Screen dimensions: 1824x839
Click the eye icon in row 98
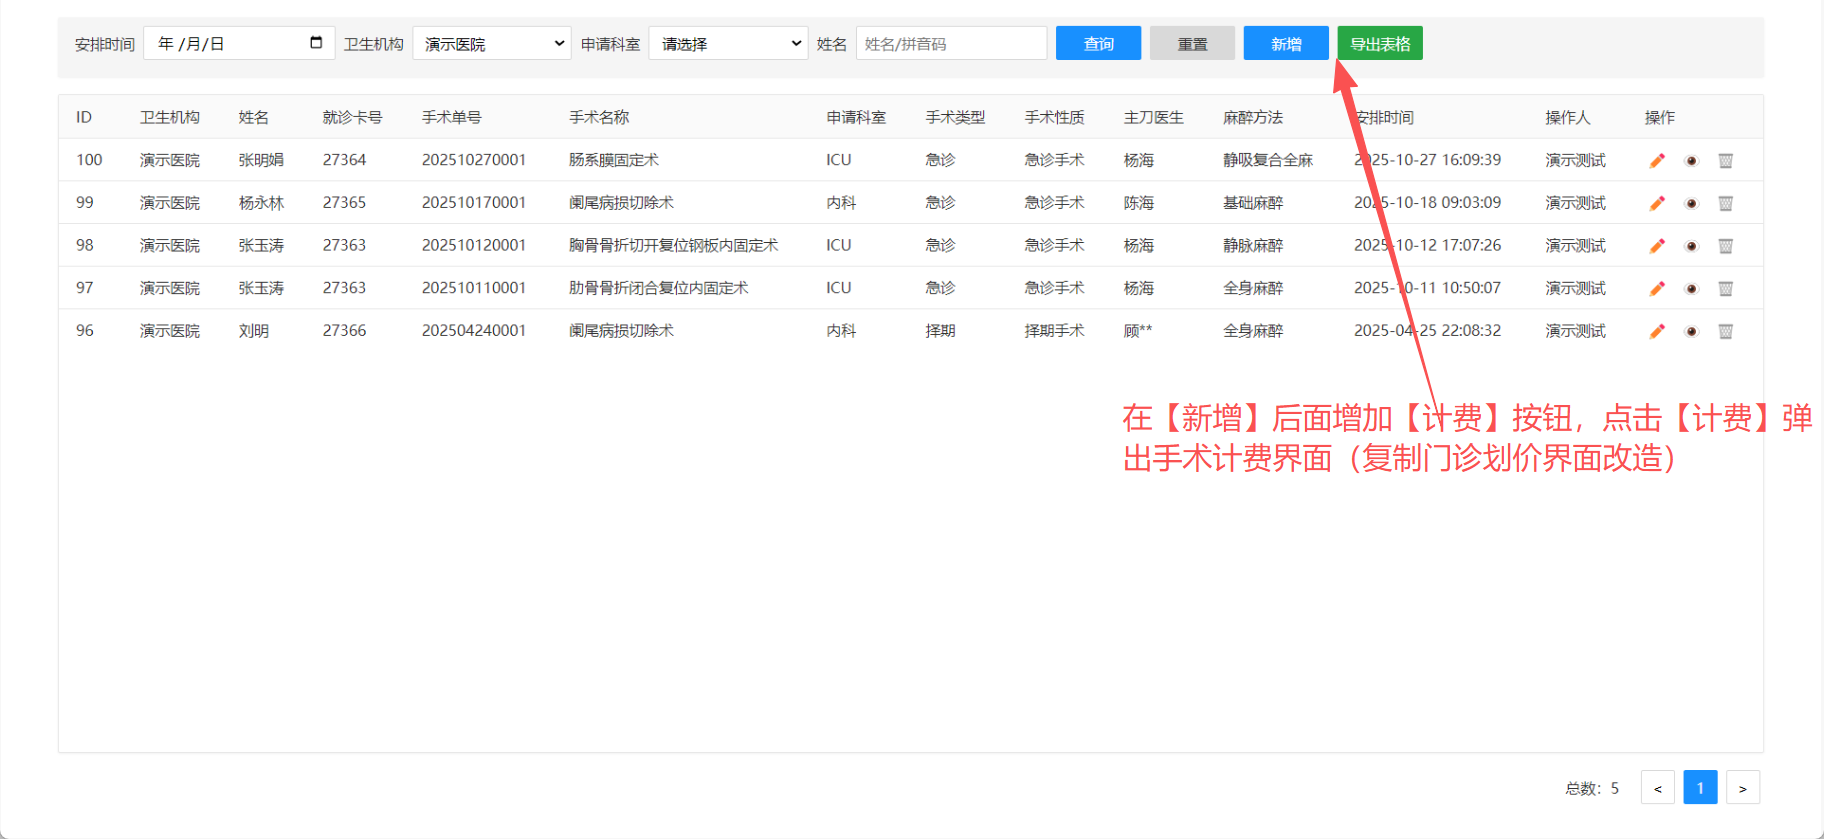click(x=1691, y=246)
